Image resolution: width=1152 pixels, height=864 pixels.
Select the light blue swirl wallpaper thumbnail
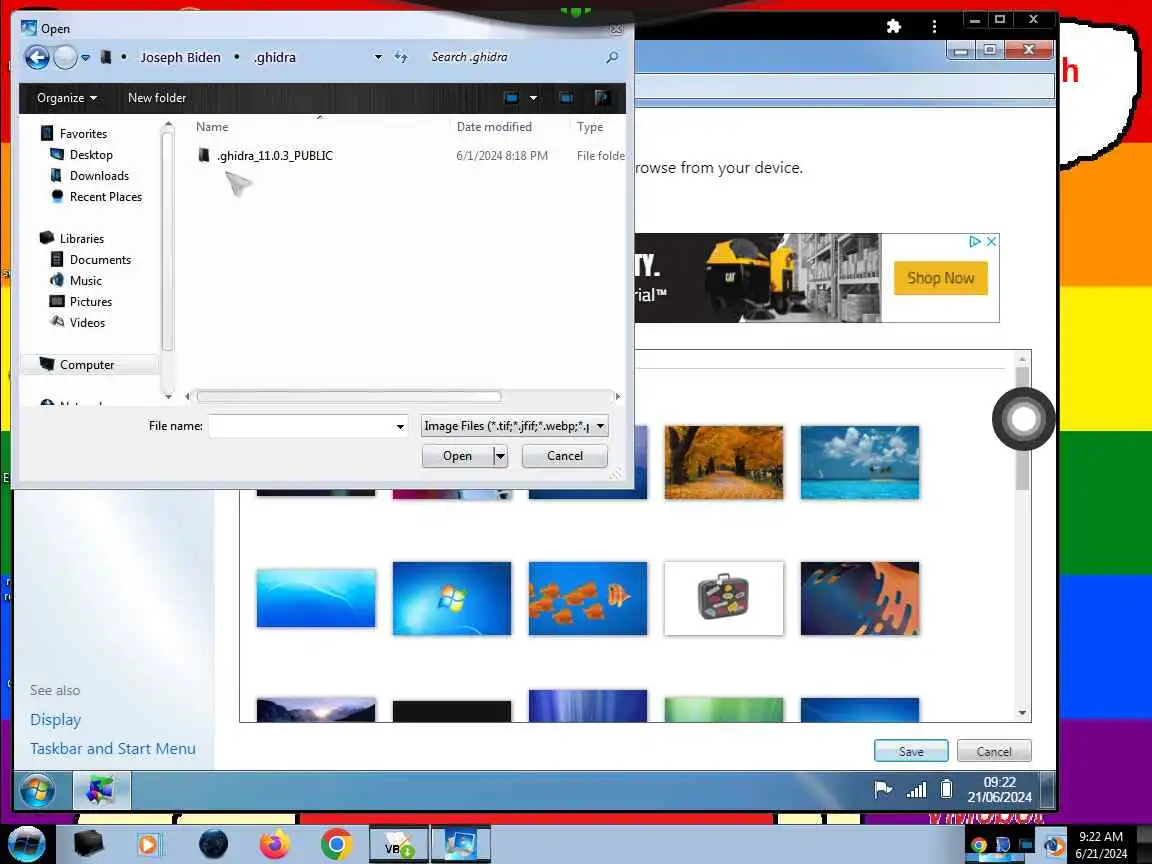(x=316, y=598)
